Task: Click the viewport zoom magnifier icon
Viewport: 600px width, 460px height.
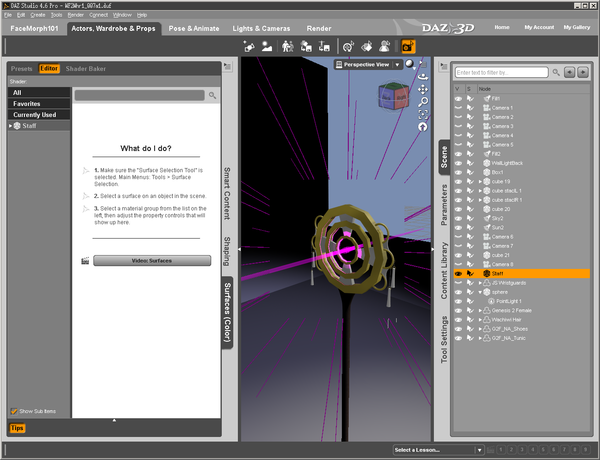Action: pyautogui.click(x=423, y=102)
